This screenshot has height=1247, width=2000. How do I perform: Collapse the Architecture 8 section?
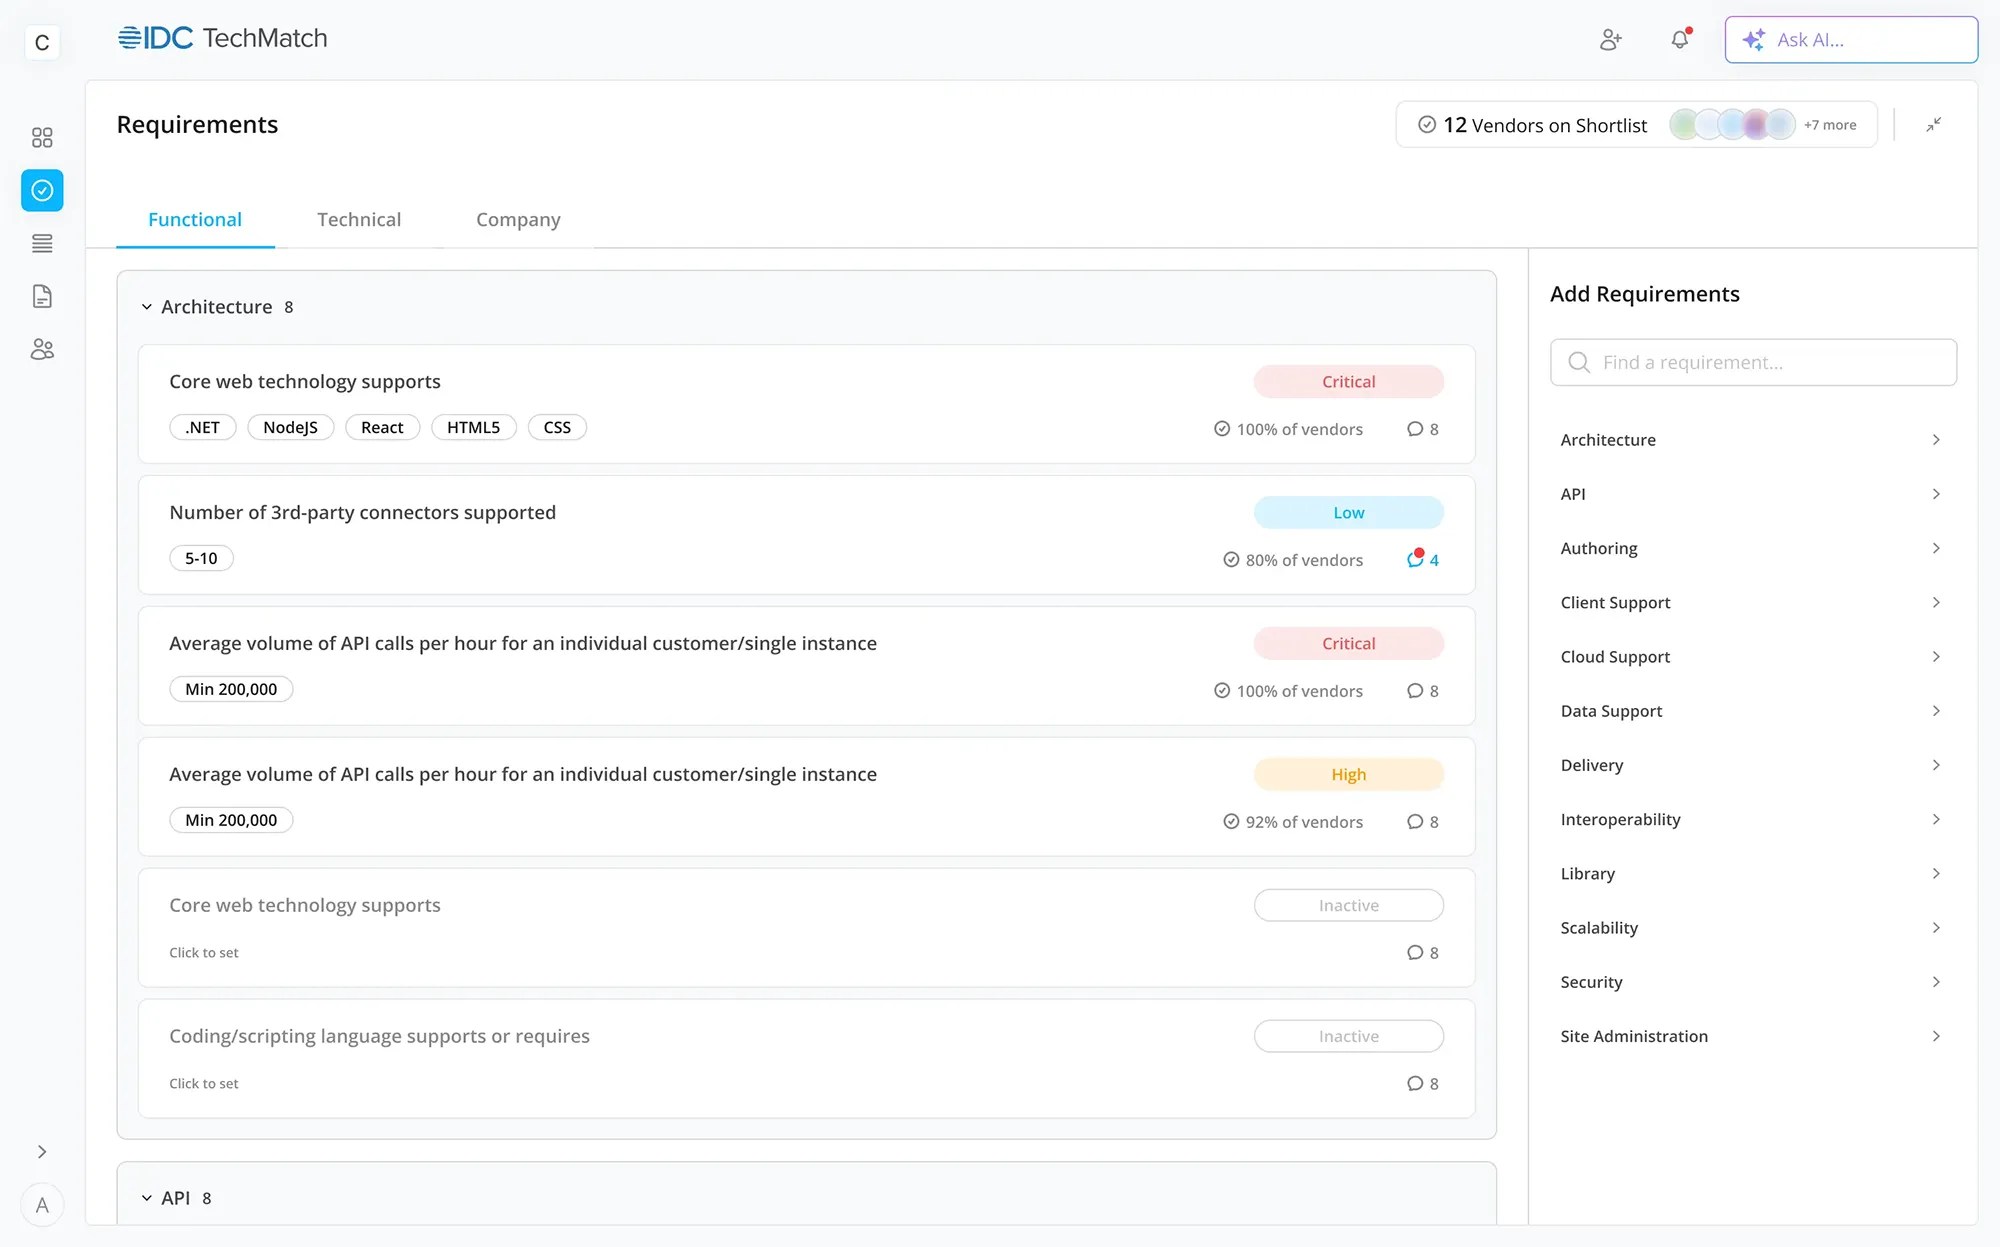point(146,306)
